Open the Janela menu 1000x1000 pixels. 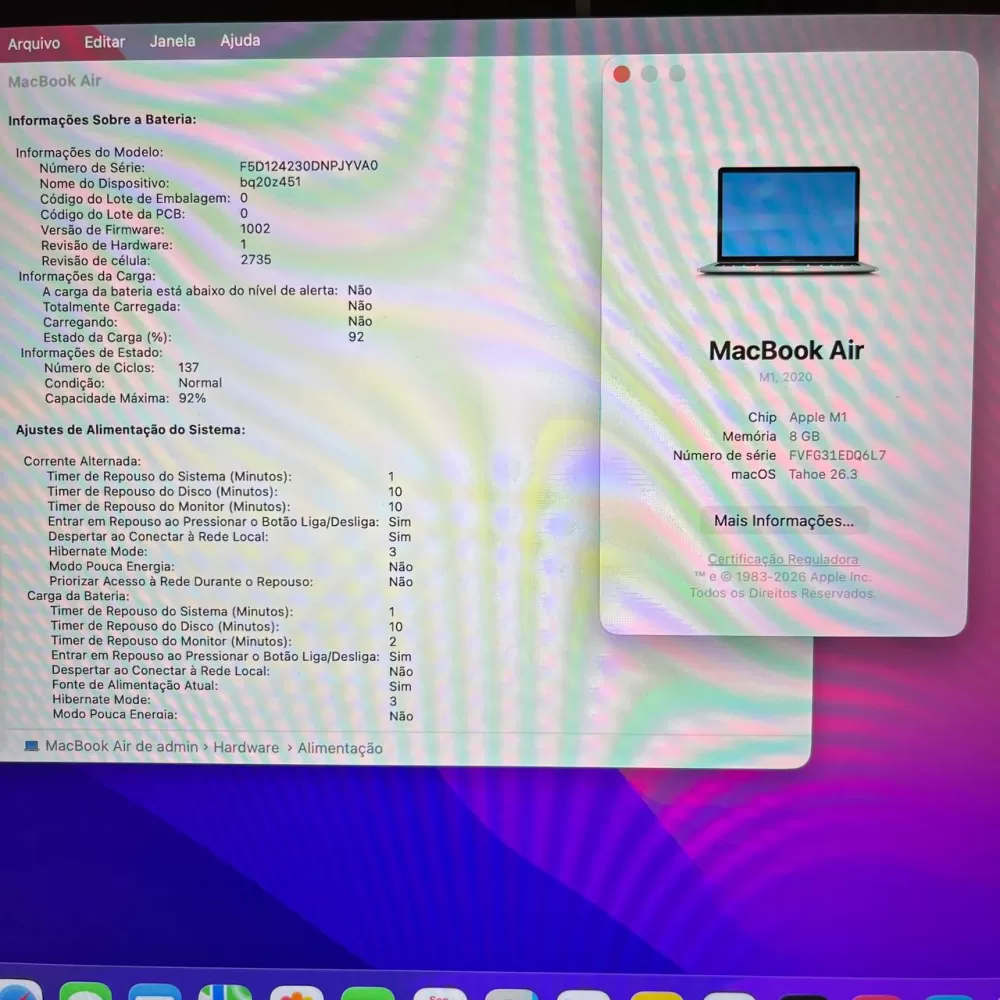pos(172,41)
